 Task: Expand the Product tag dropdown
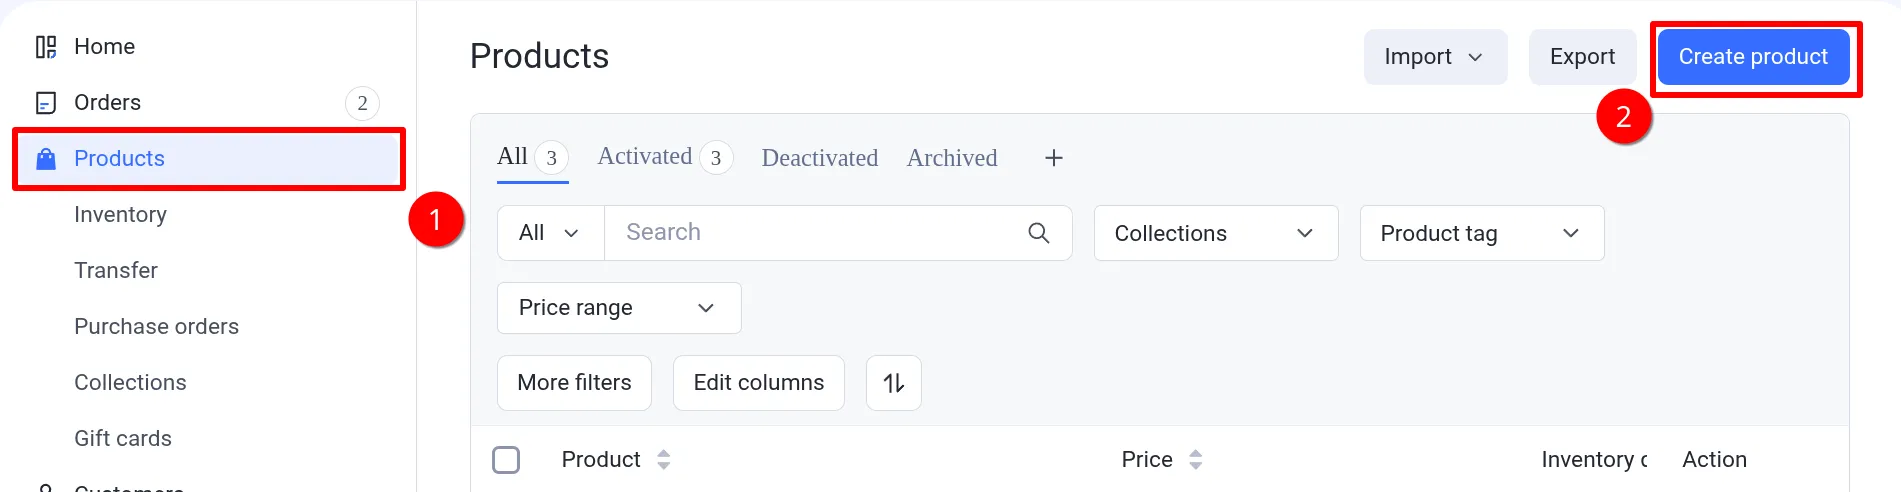click(x=1481, y=233)
